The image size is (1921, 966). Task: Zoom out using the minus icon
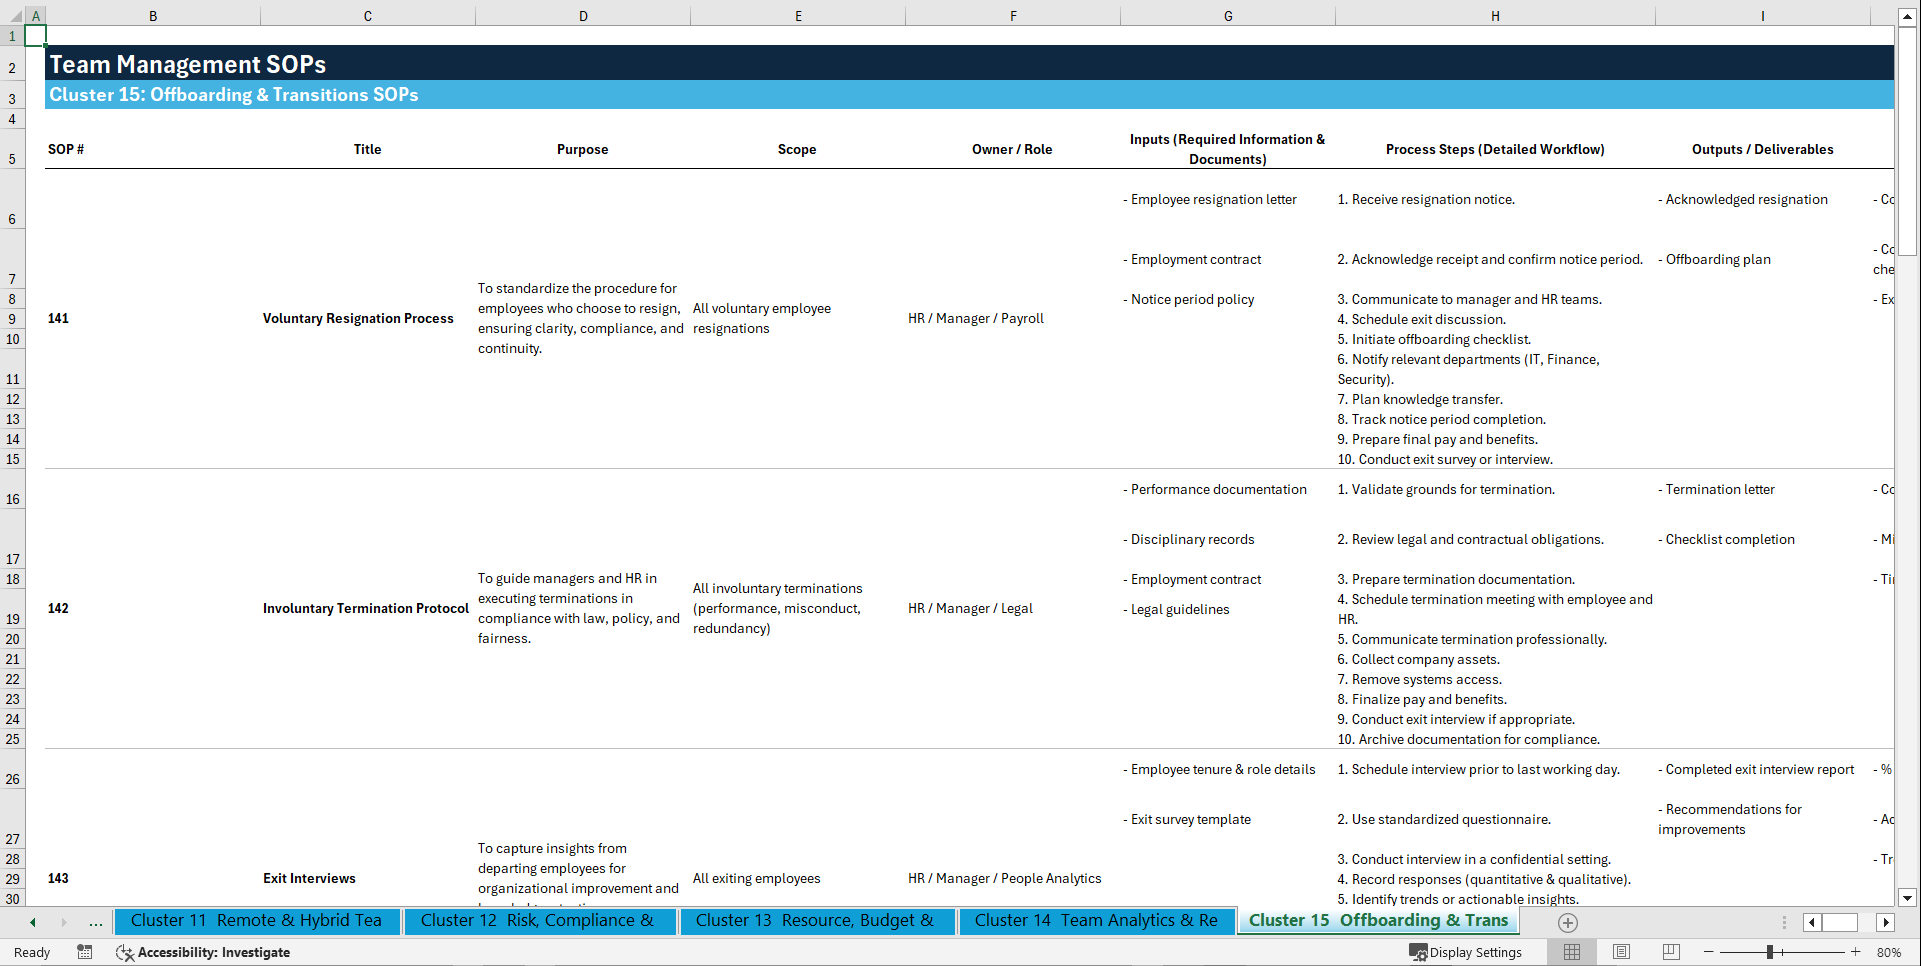tap(1709, 952)
